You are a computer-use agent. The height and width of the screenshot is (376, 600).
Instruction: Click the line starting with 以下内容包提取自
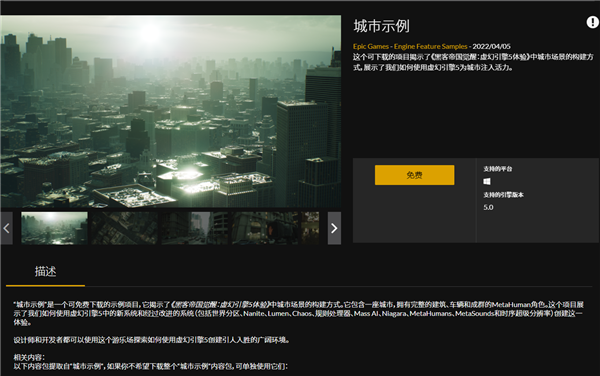click(x=150, y=366)
